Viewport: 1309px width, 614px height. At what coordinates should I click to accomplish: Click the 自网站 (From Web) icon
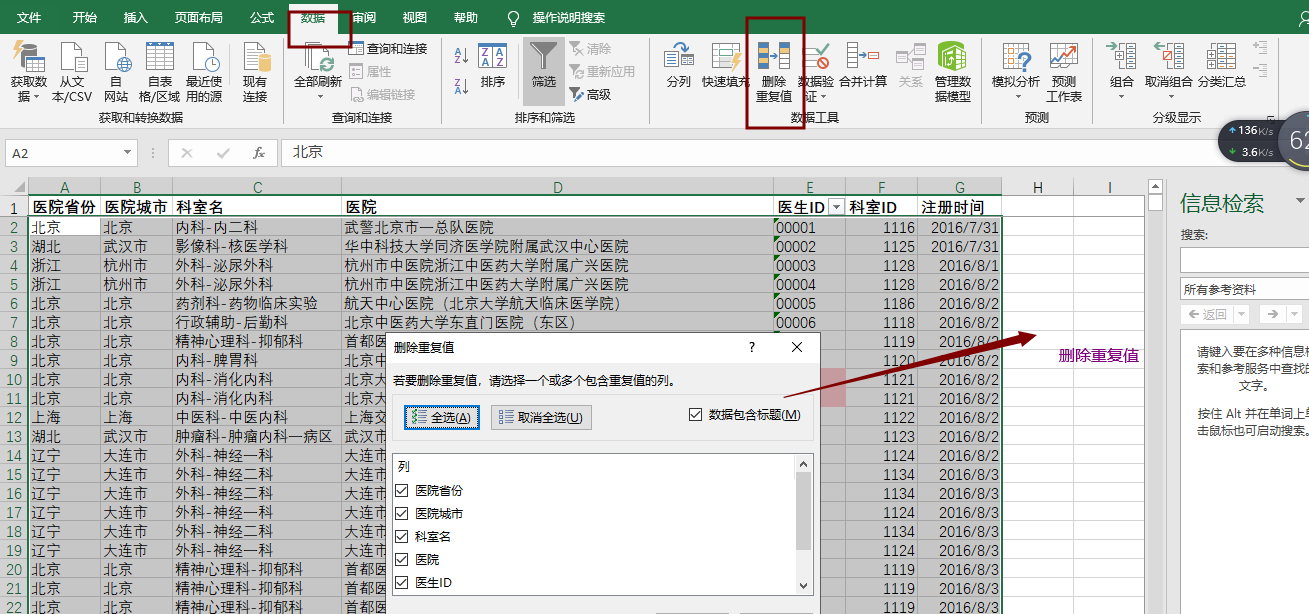(x=116, y=57)
